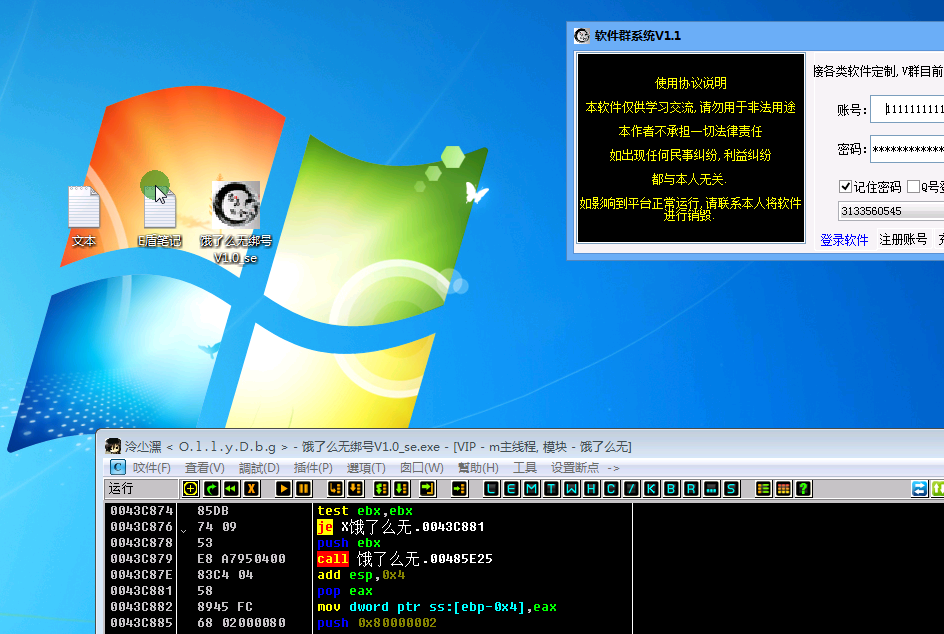This screenshot has height=634, width=944.
Task: Open the Log window with L button
Action: [491, 489]
